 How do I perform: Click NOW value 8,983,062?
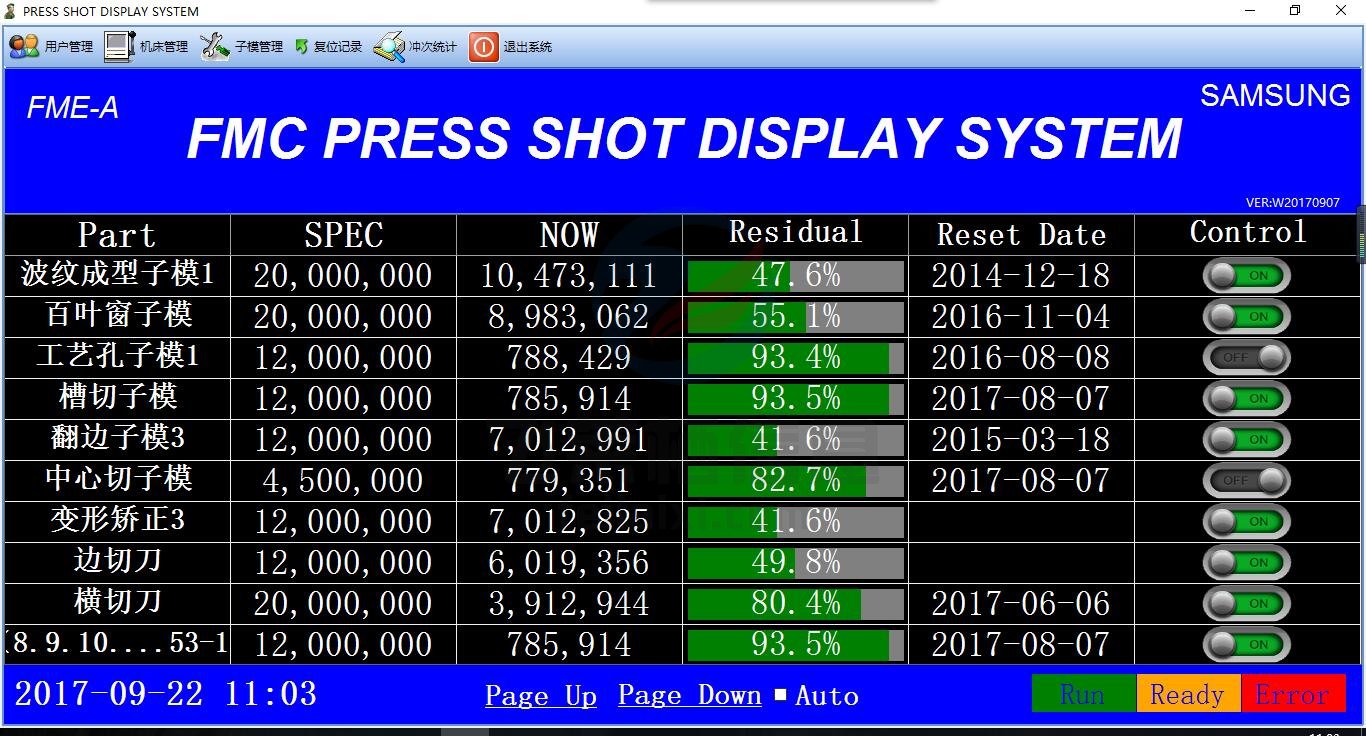pos(569,317)
